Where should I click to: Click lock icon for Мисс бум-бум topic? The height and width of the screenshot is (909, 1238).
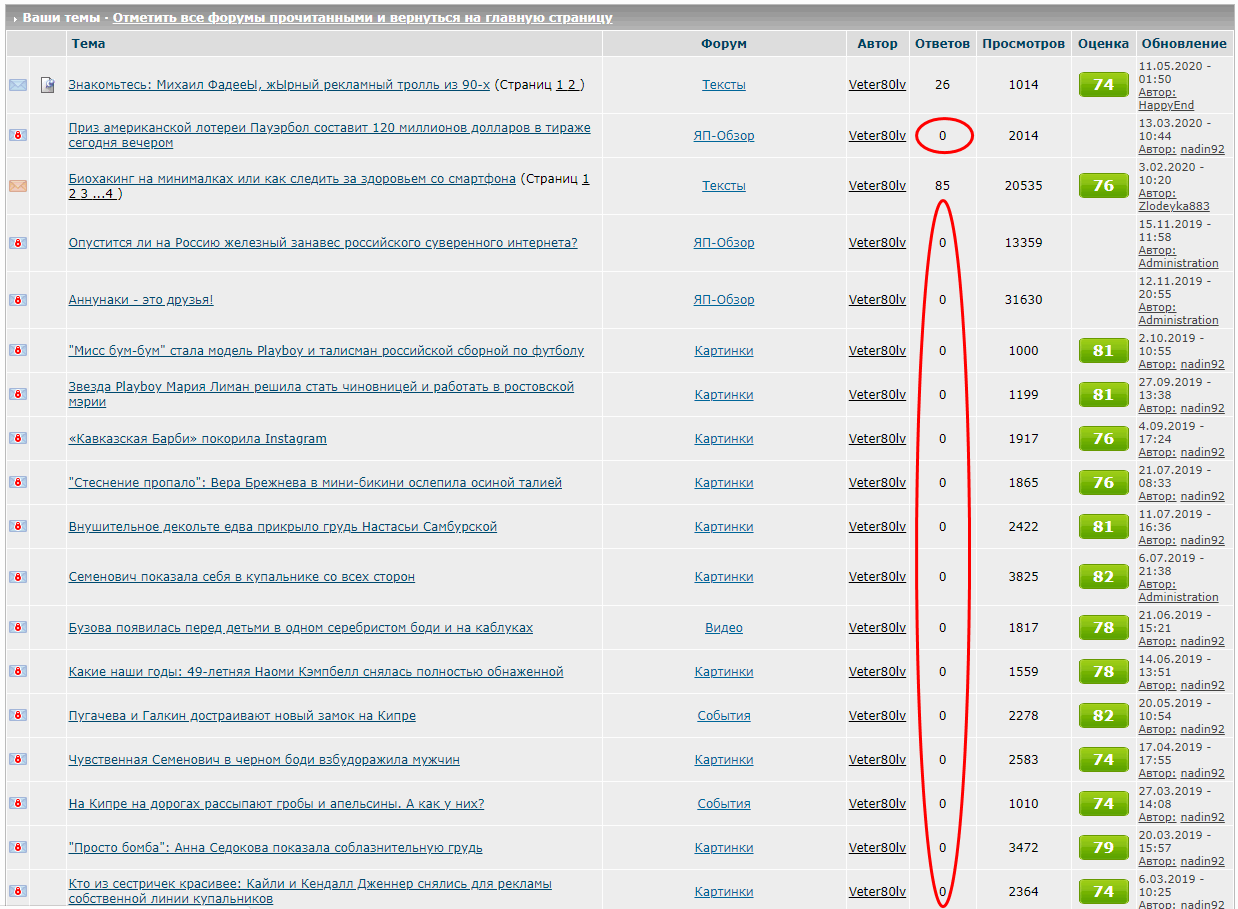(x=18, y=350)
